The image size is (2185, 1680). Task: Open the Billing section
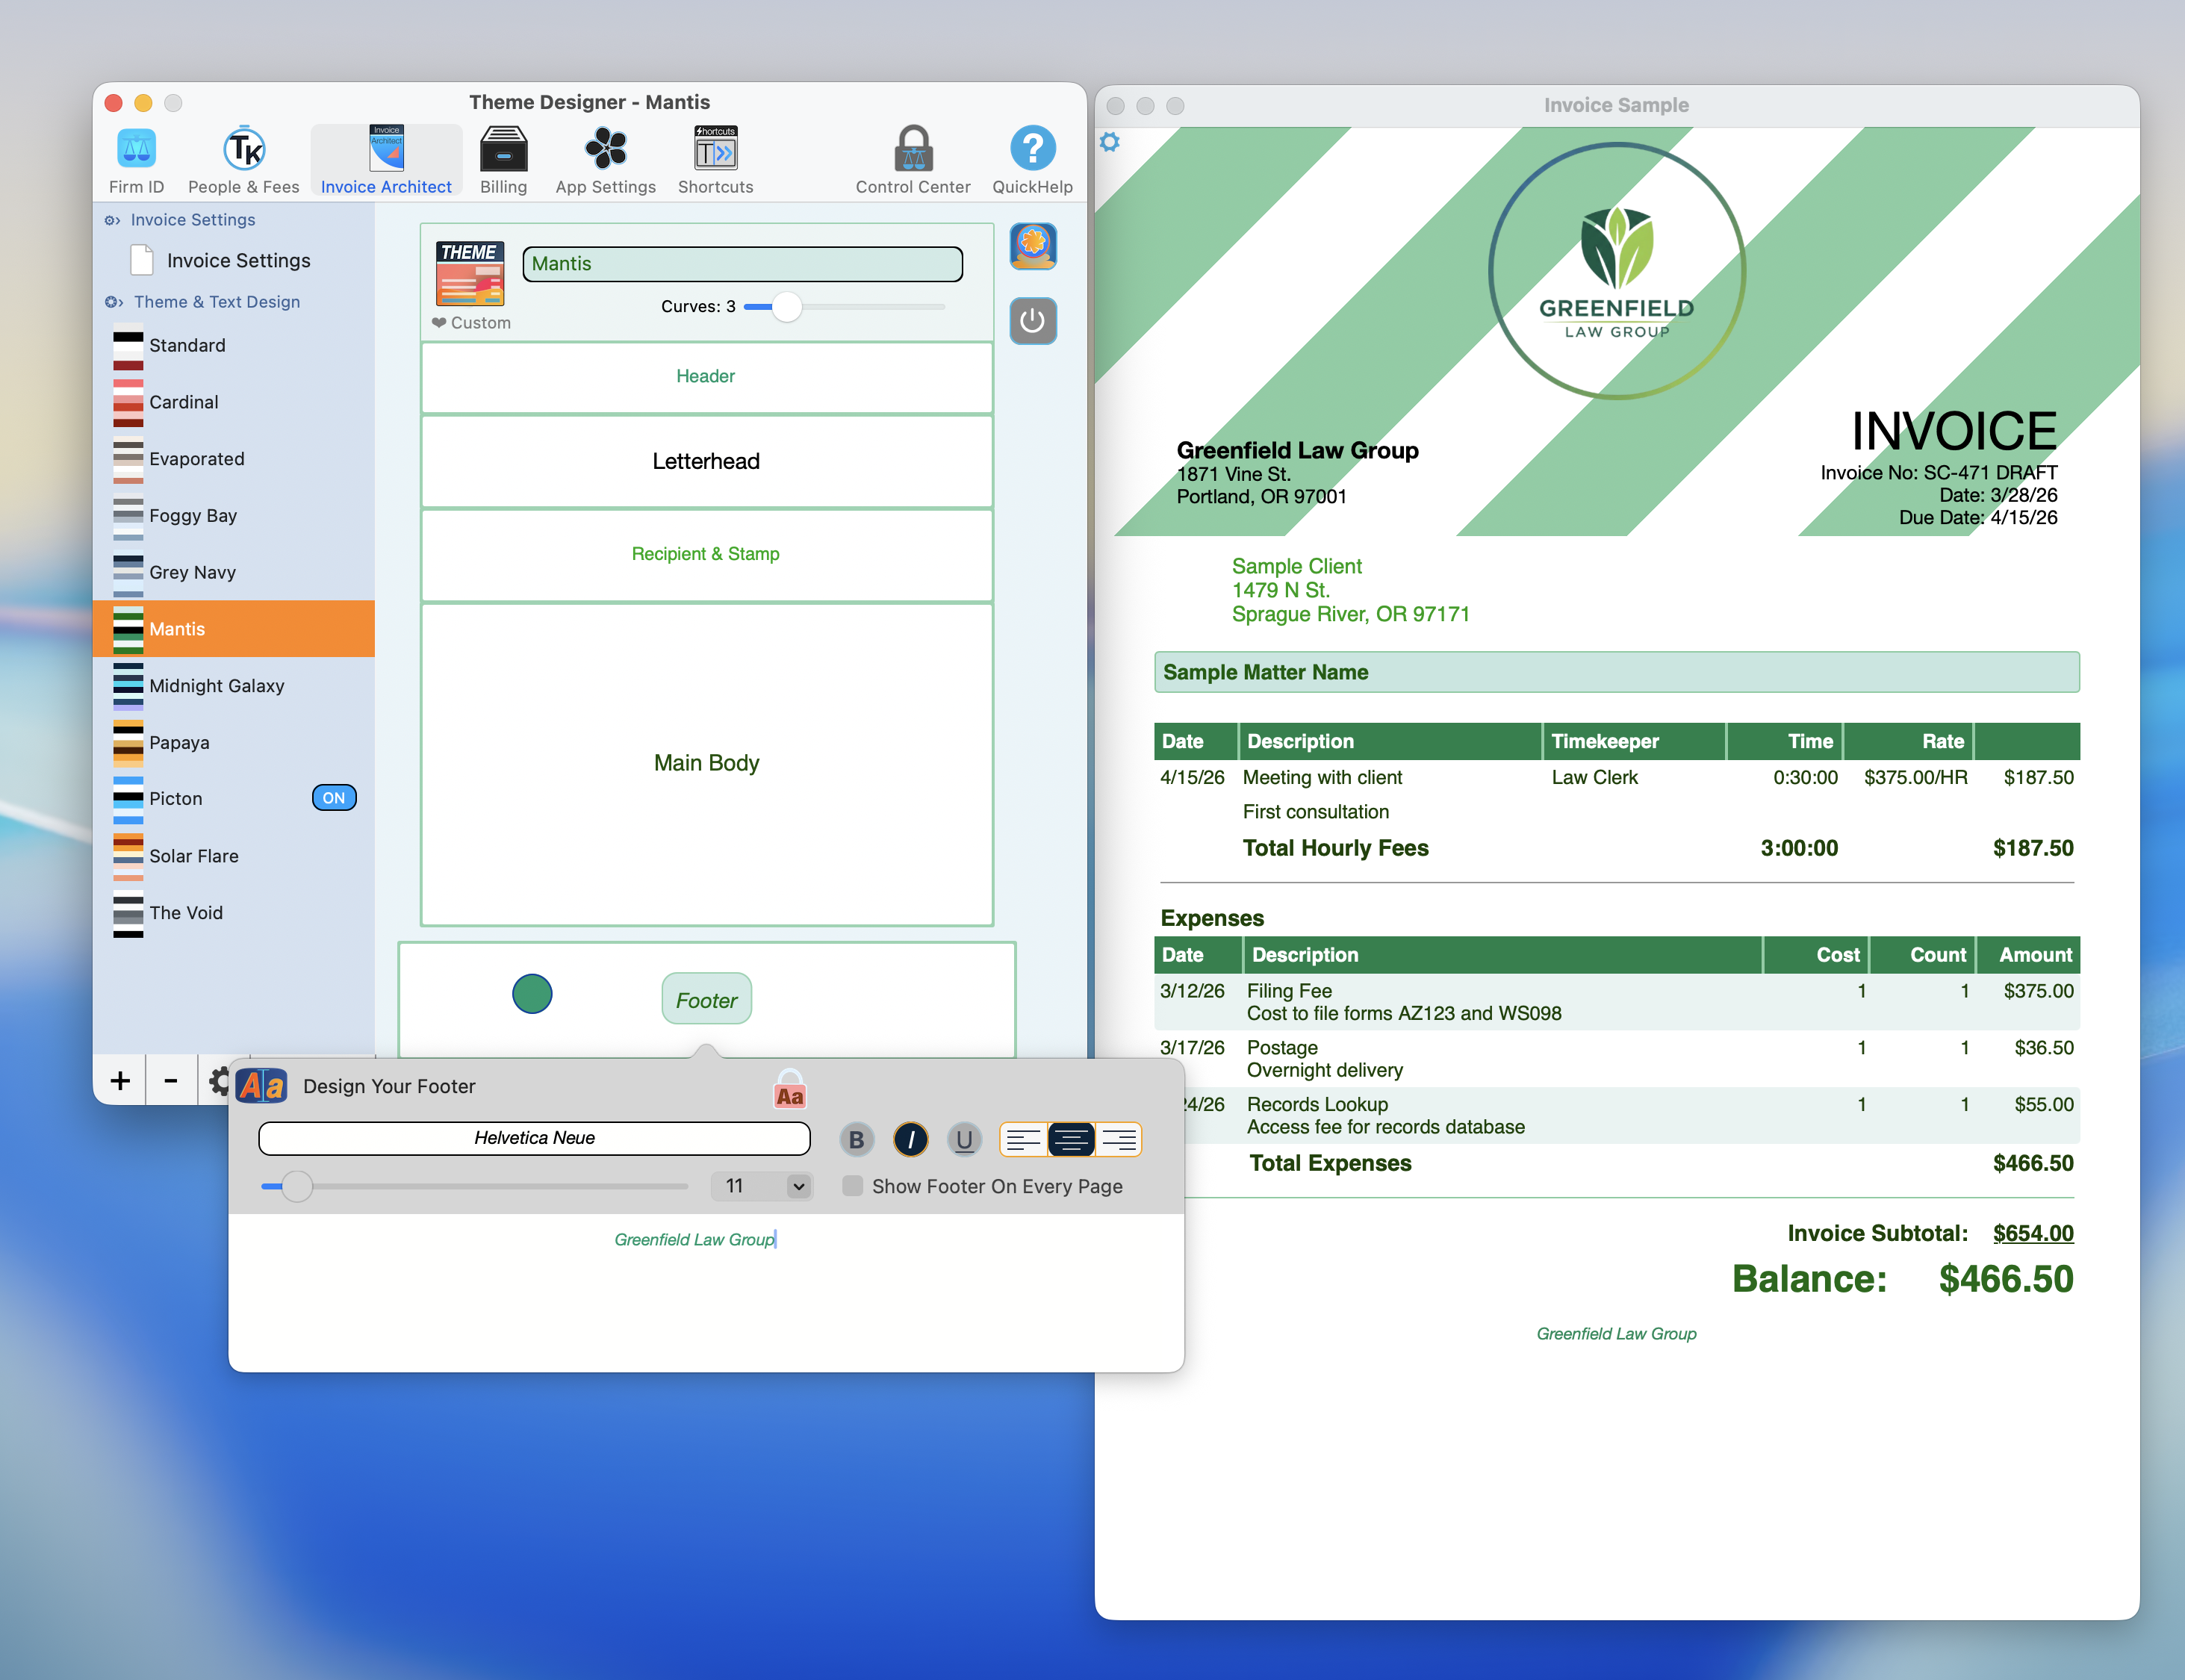504,158
